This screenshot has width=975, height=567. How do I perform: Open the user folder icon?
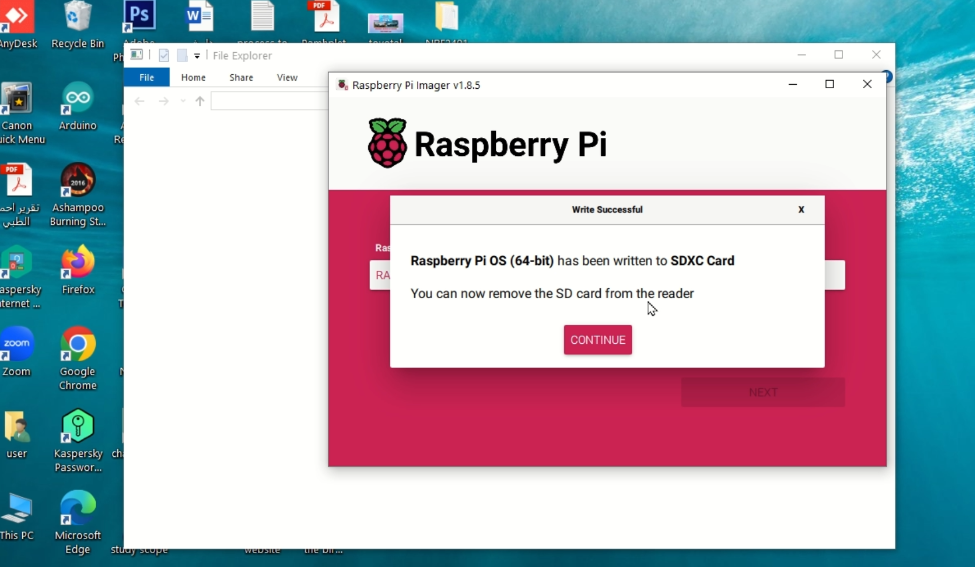(x=17, y=435)
